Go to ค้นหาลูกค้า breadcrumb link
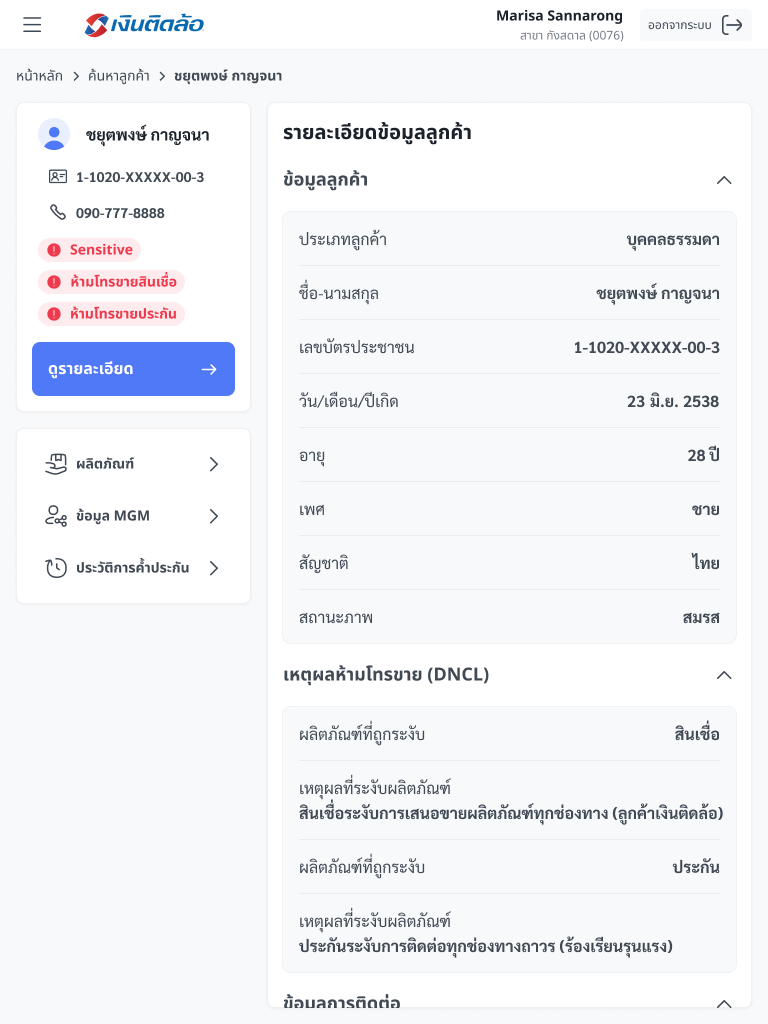 tap(119, 76)
